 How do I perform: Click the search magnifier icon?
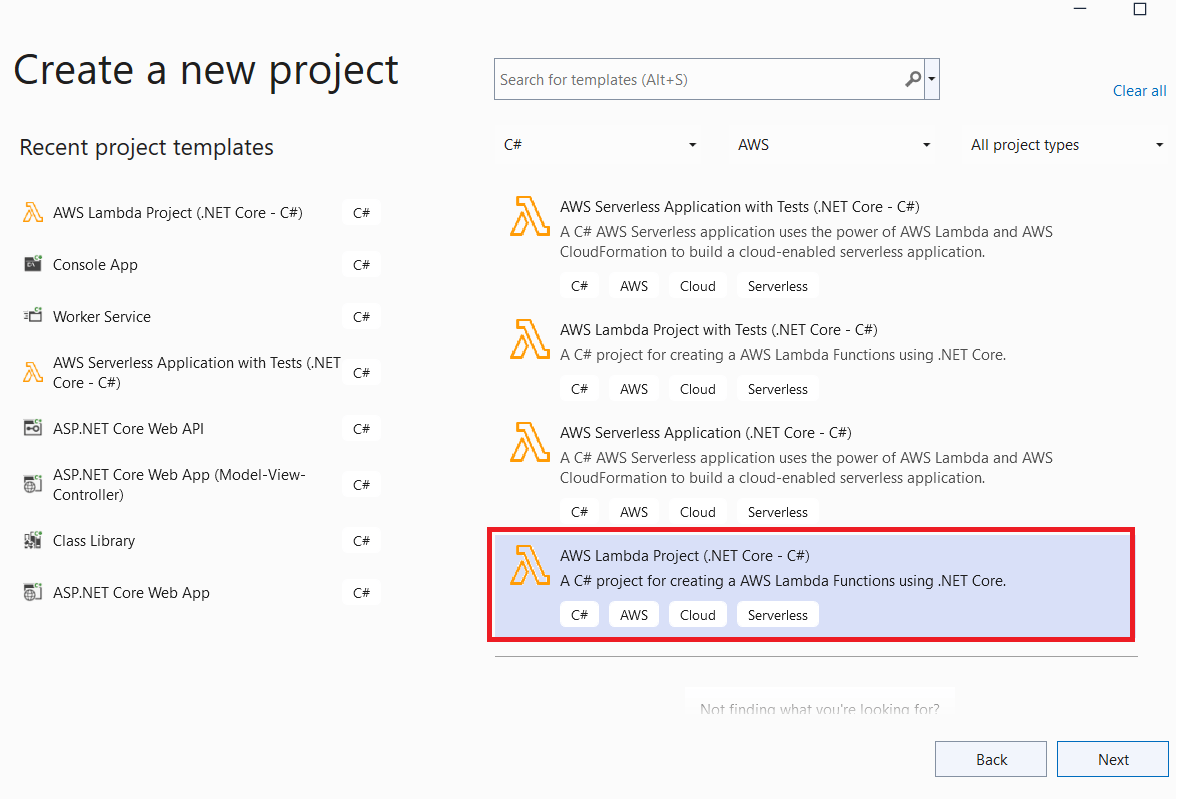(912, 78)
